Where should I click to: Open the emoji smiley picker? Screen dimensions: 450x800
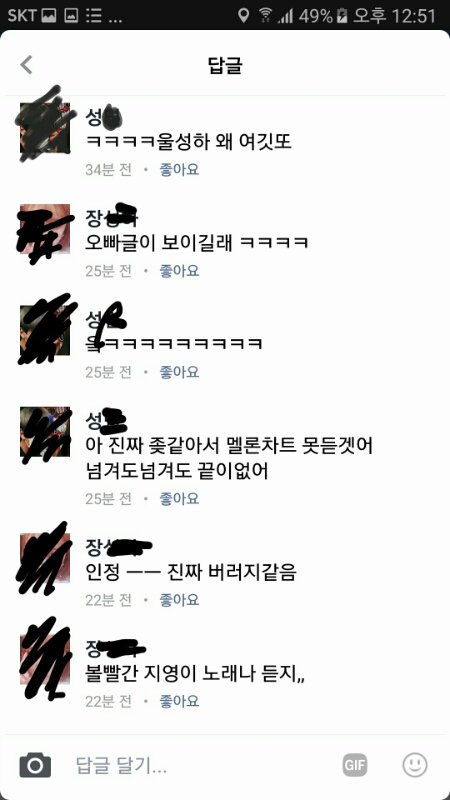click(415, 765)
